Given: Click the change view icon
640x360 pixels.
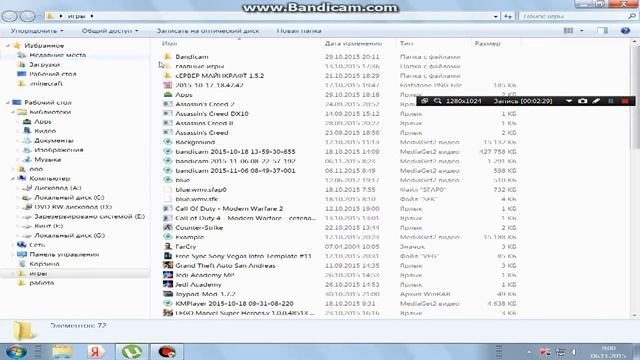Looking at the screenshot, I should pos(568,31).
